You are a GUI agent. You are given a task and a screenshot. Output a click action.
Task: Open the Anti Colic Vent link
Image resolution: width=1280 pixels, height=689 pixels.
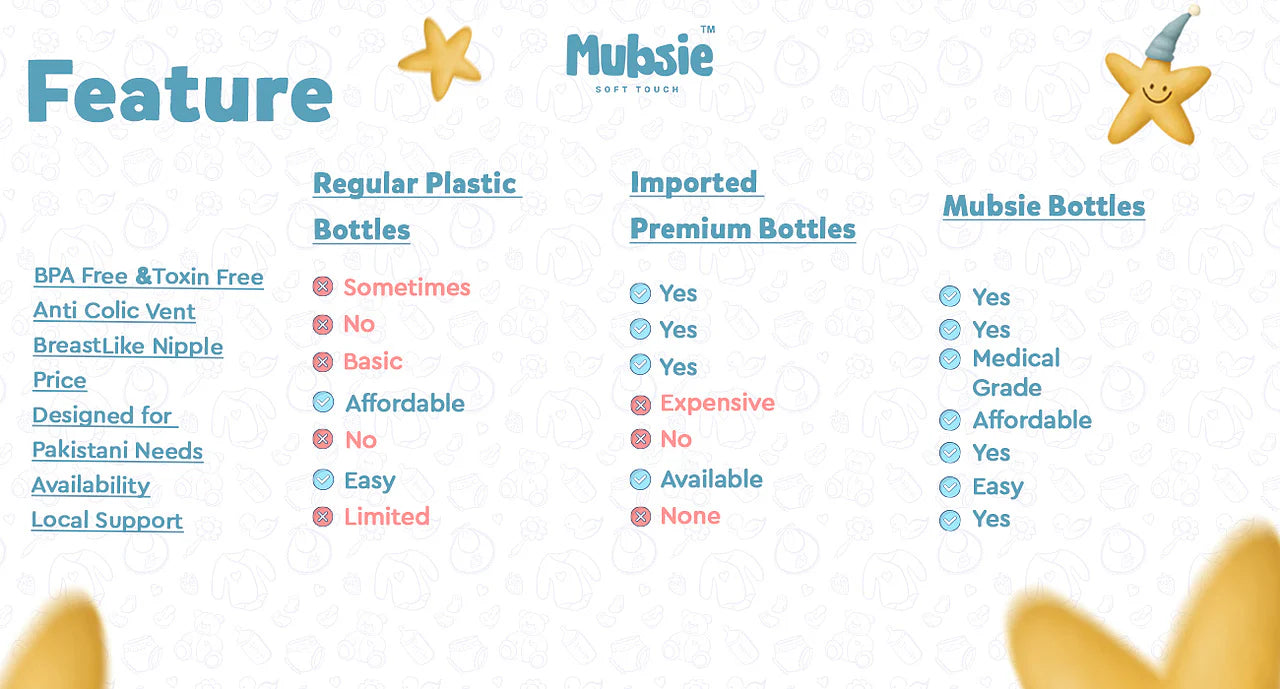pyautogui.click(x=114, y=311)
